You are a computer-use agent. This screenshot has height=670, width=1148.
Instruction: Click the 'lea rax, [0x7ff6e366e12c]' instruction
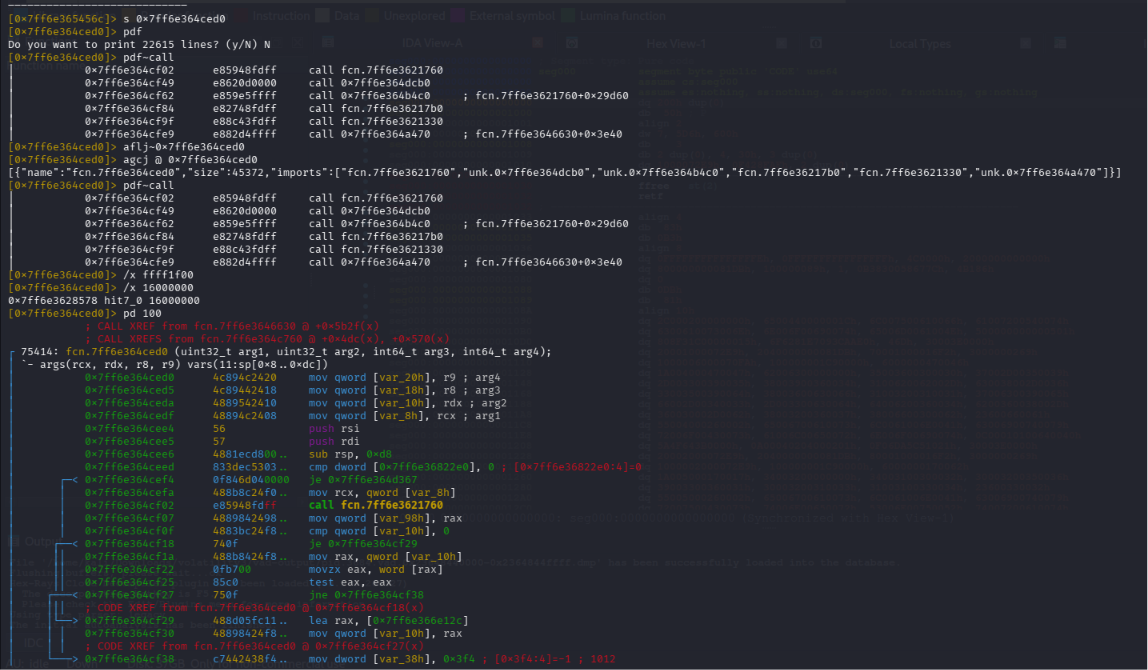click(x=389, y=621)
